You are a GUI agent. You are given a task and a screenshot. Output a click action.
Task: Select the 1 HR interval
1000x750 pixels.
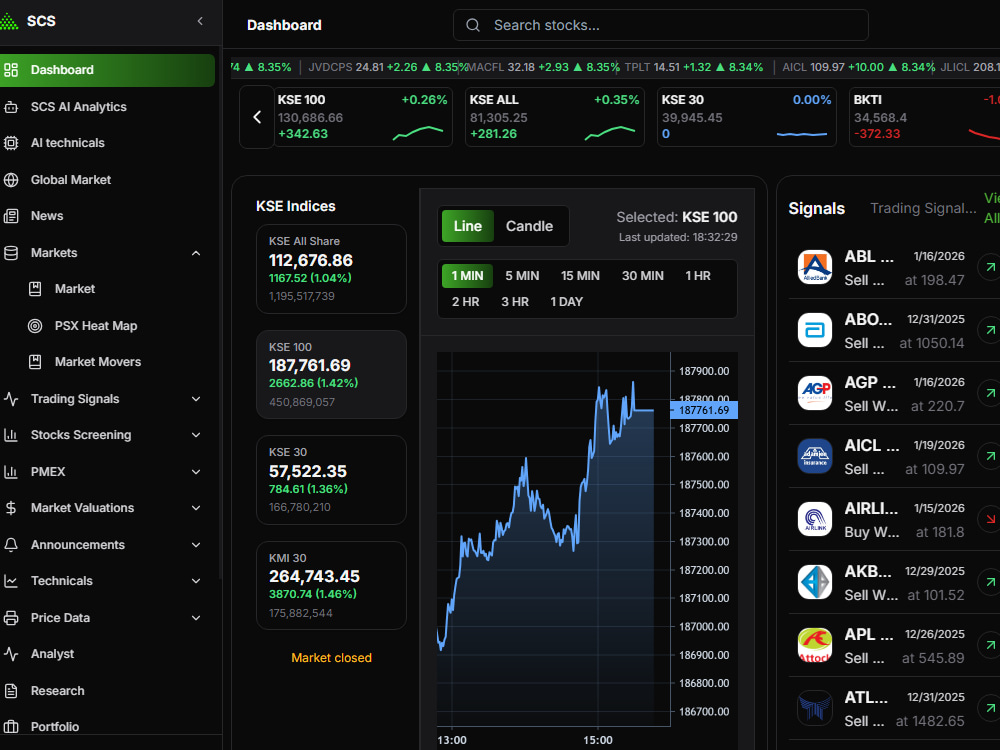(x=698, y=276)
